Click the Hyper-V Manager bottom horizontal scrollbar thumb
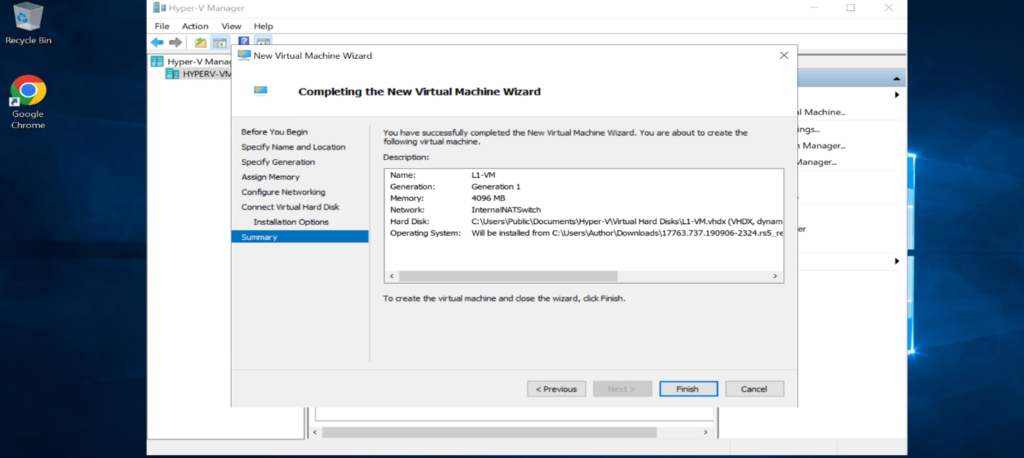Image resolution: width=1024 pixels, height=458 pixels. click(489, 433)
